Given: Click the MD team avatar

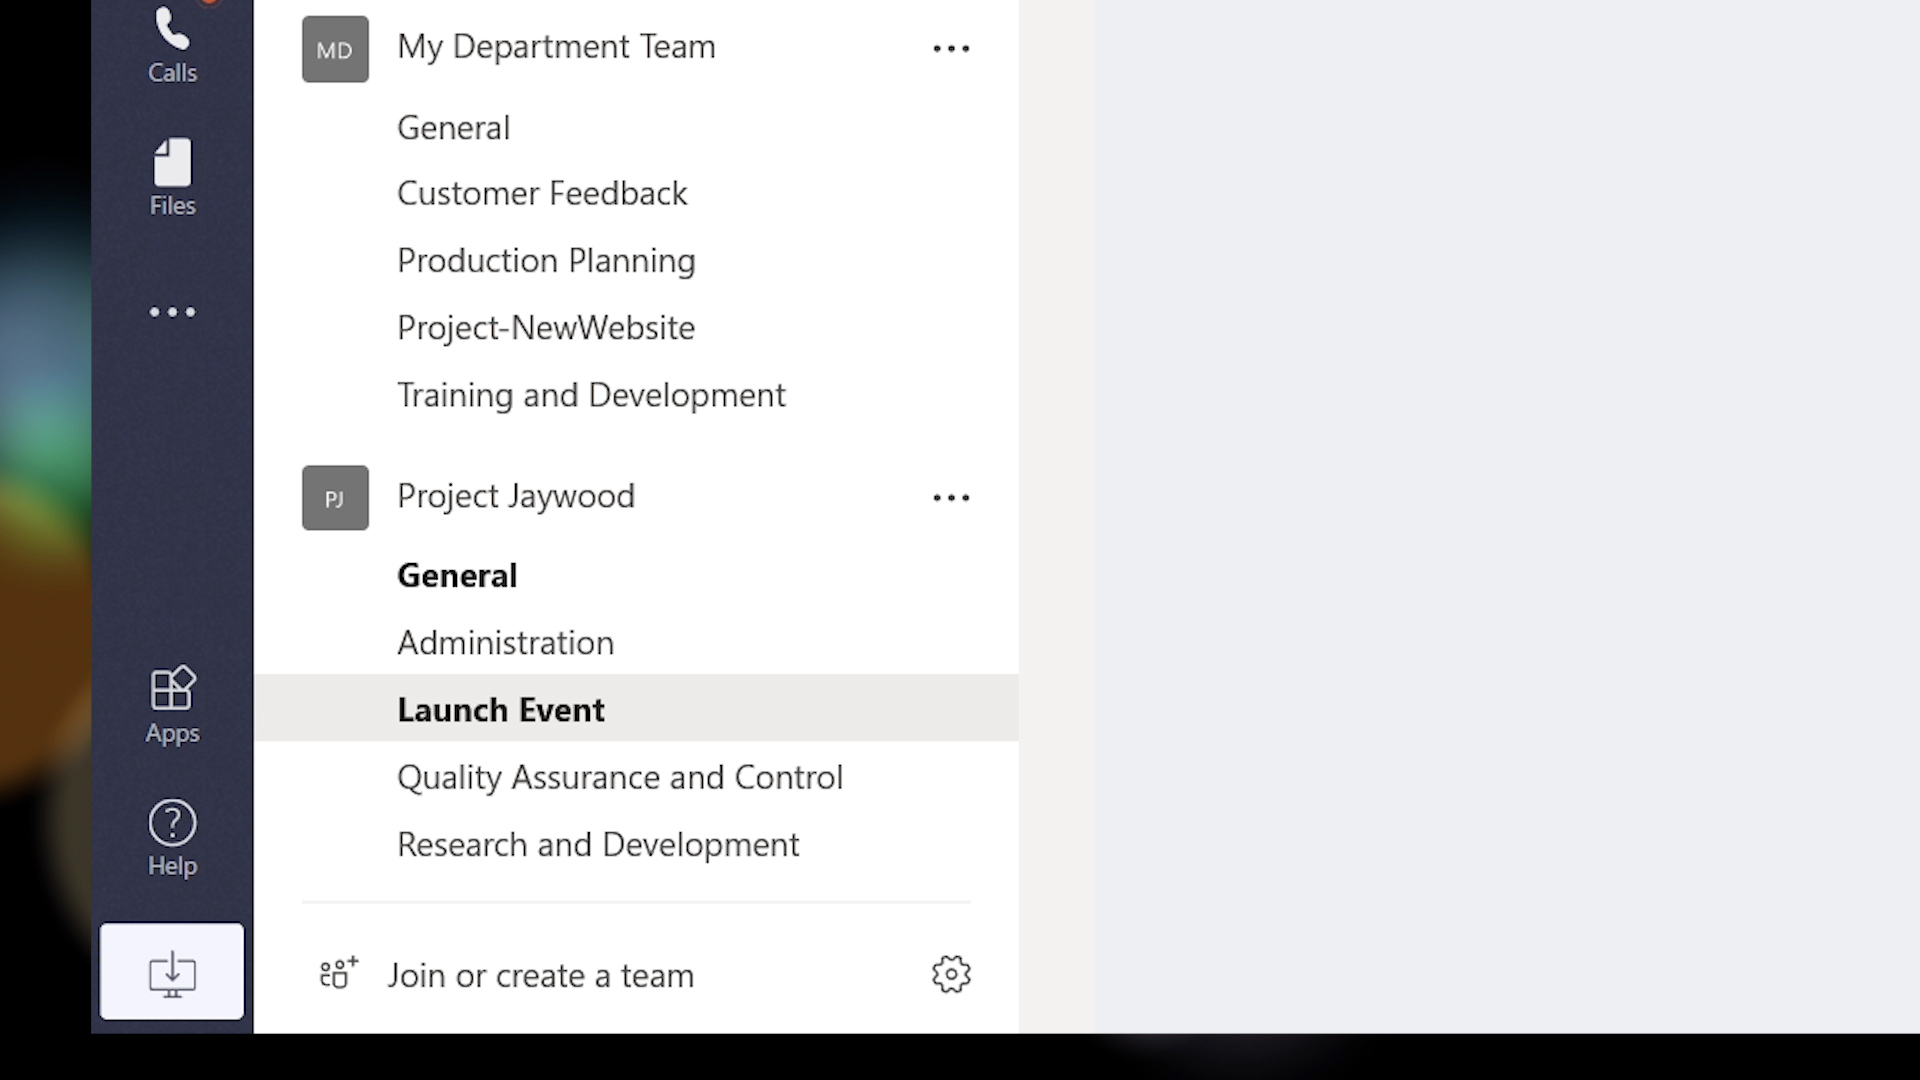Looking at the screenshot, I should pyautogui.click(x=335, y=49).
